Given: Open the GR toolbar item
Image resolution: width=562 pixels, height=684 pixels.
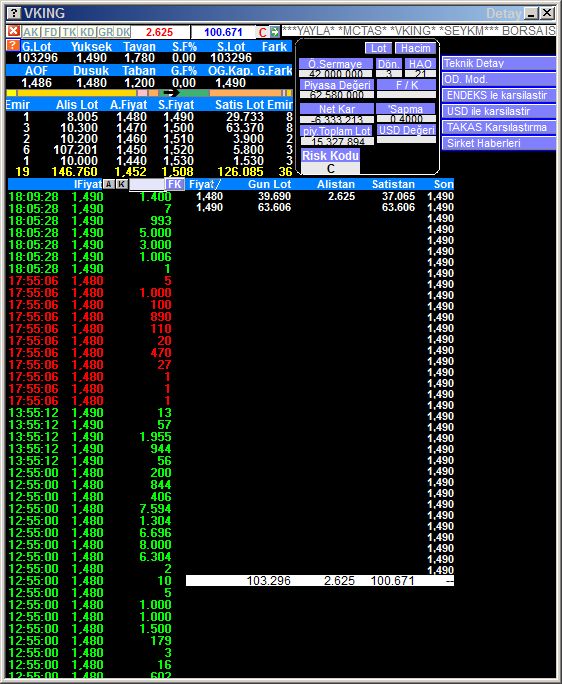Looking at the screenshot, I should pos(105,32).
